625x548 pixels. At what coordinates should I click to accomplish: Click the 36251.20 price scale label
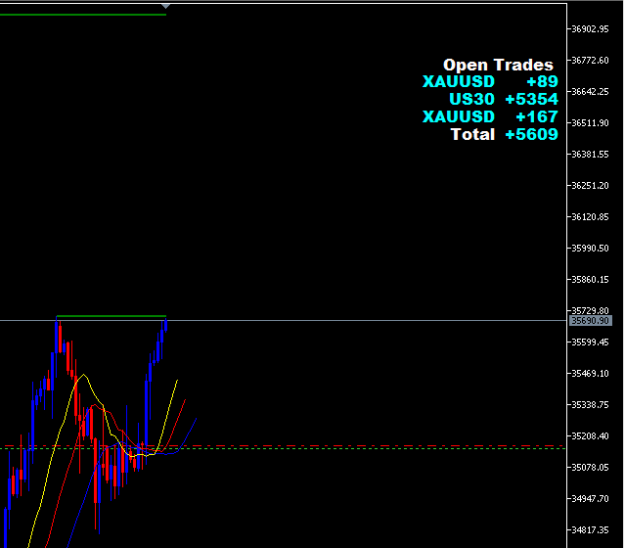pyautogui.click(x=590, y=186)
